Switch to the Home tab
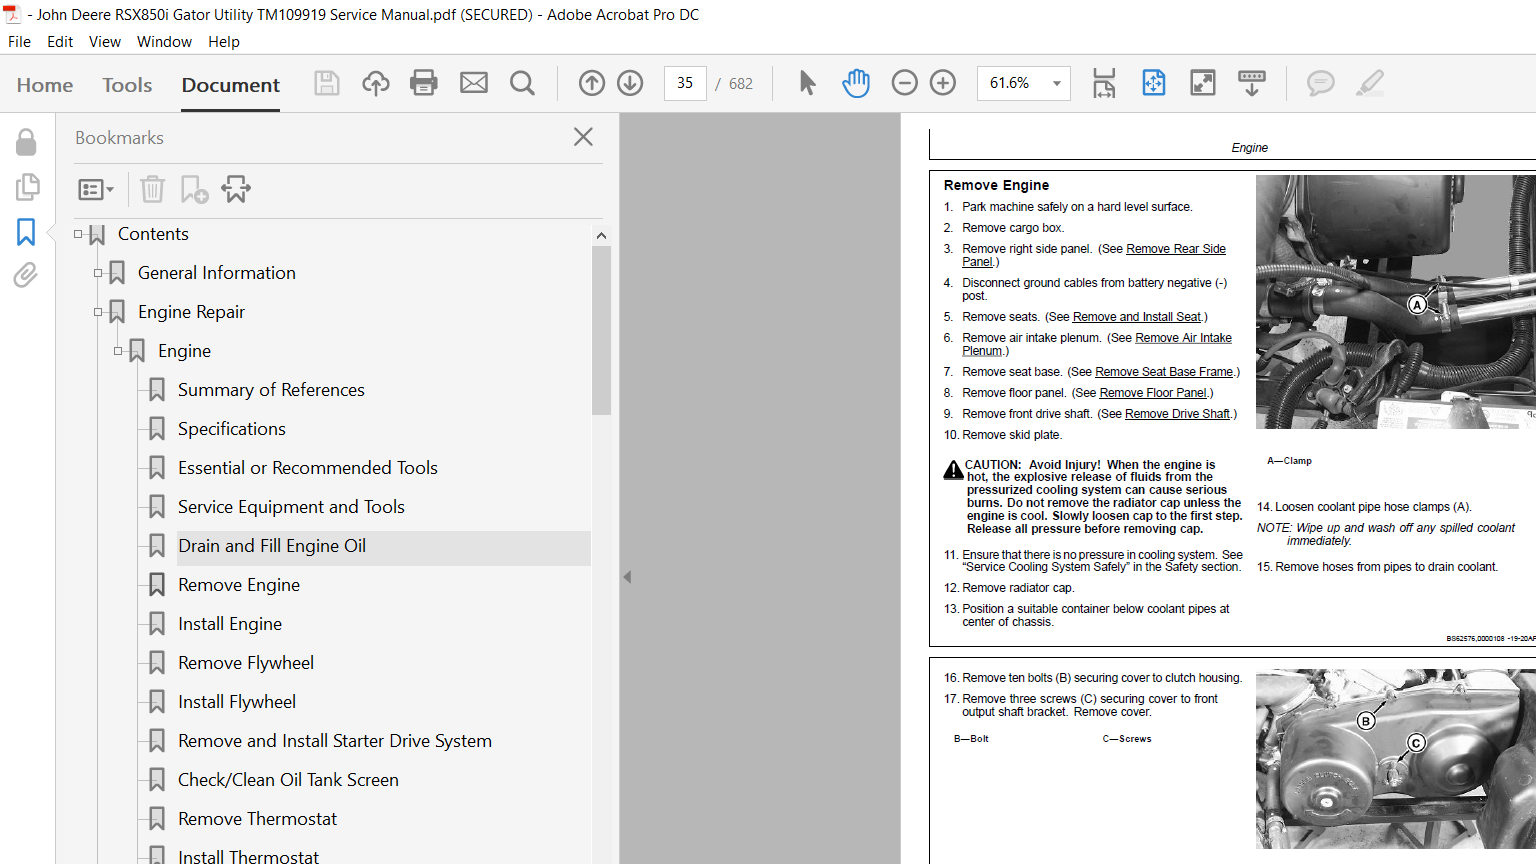1536x864 pixels. pos(45,85)
